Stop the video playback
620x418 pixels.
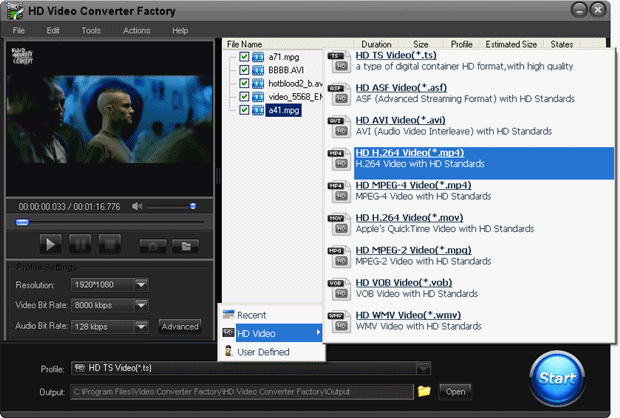coord(110,244)
